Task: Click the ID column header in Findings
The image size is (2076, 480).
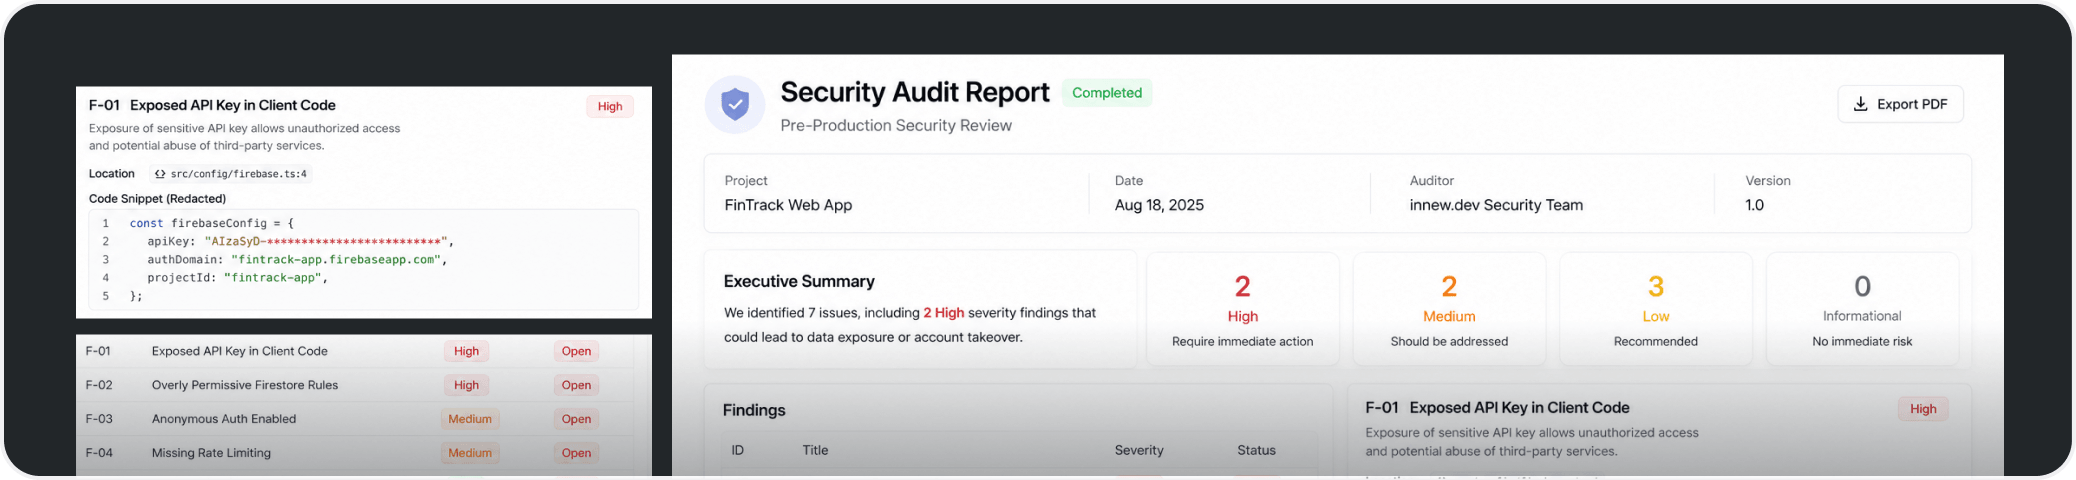Action: 737,450
